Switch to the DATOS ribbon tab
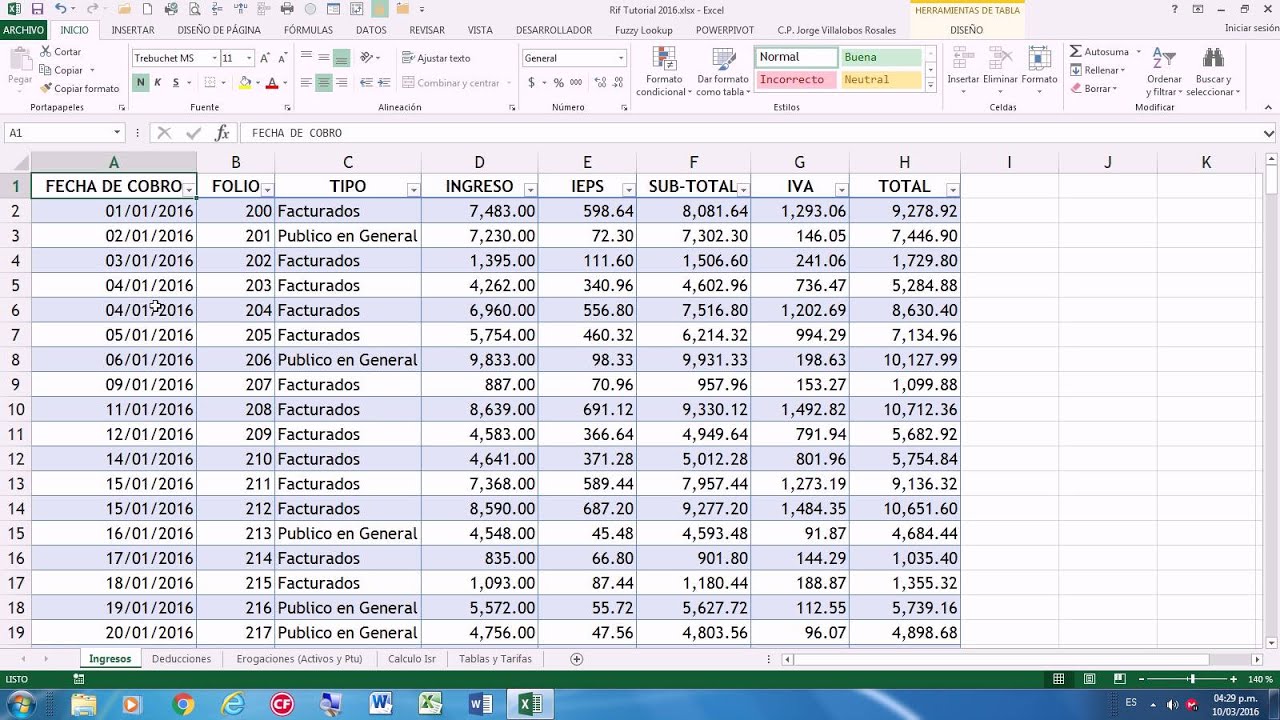1280x720 pixels. coord(371,30)
